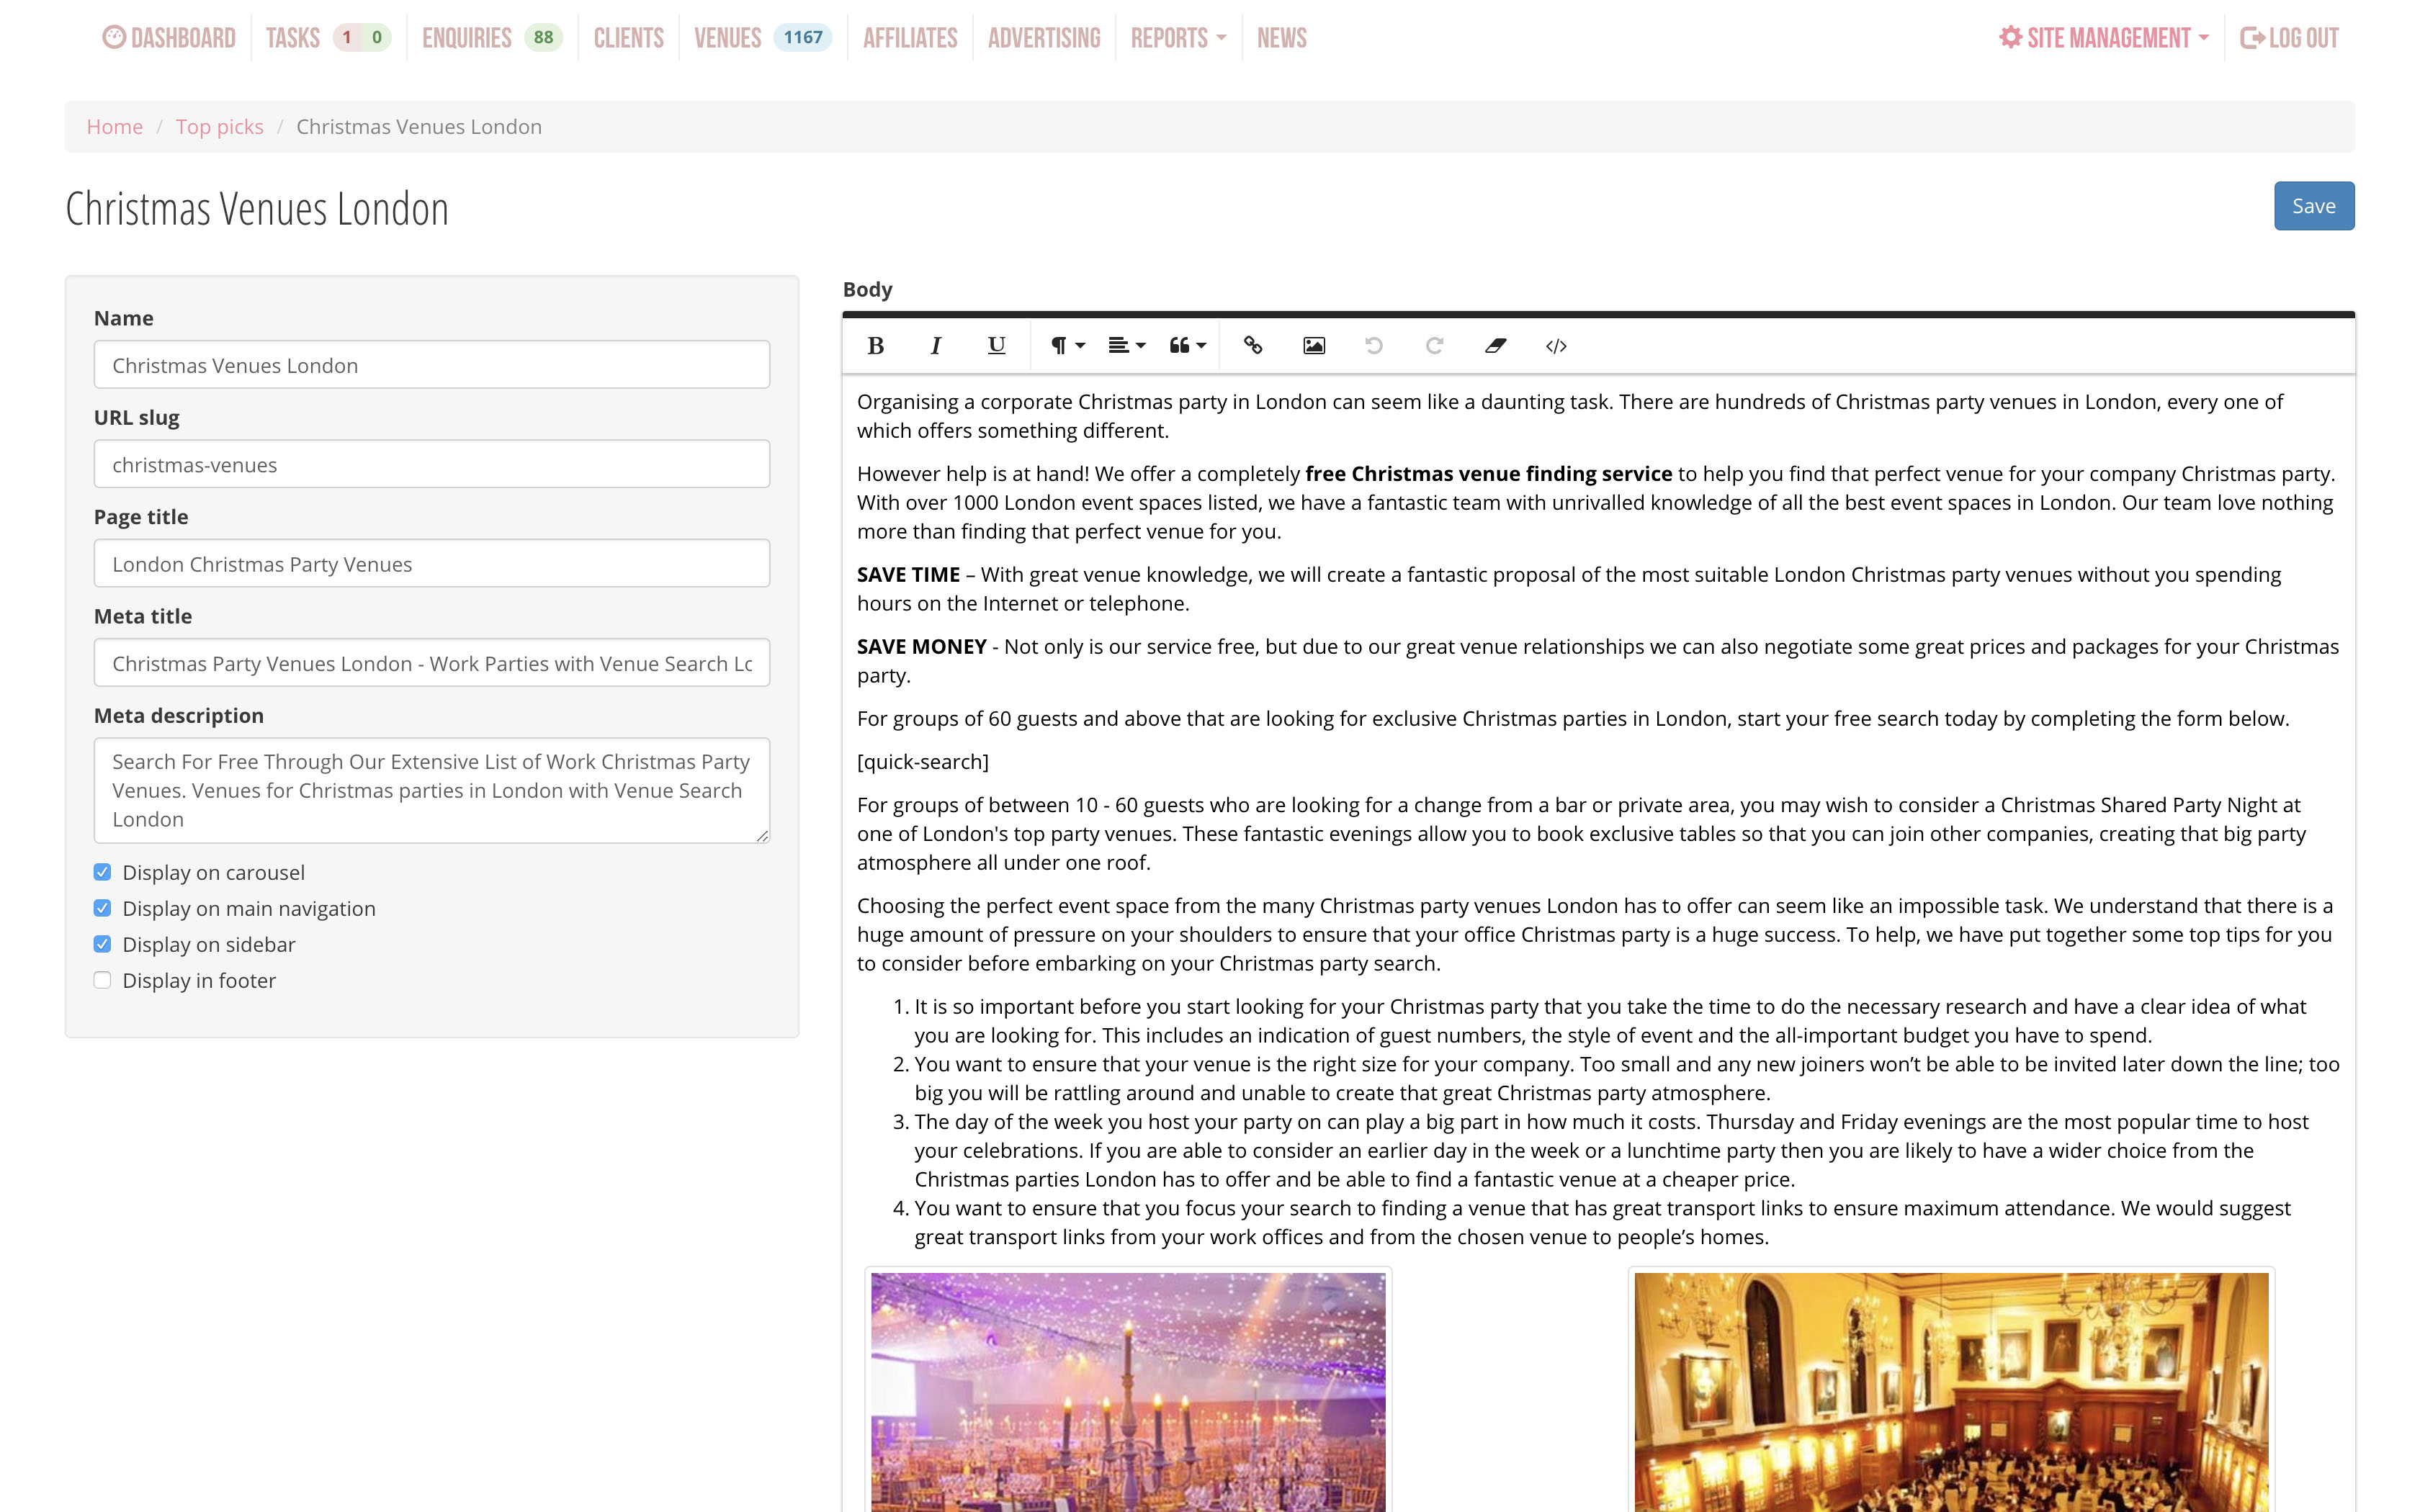Screen dimensions: 2420x1512
Task: Click the 'Christmas Venues London' breadcrumb text
Action: 419,127
